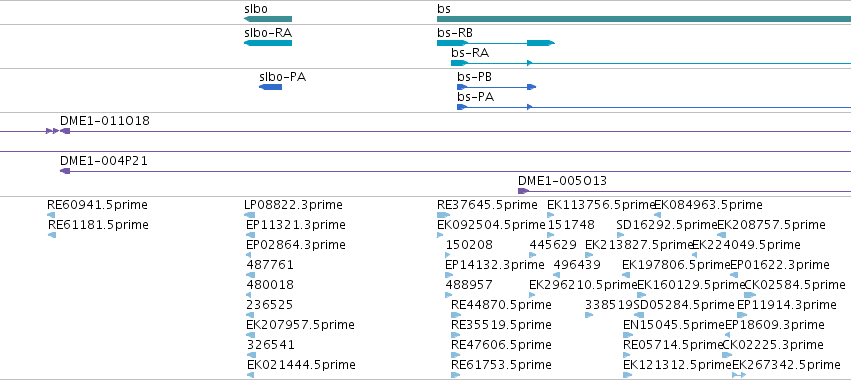Image resolution: width=851 pixels, height=380 pixels.
Task: Select the slbo-RA transcript glyph
Action: pyautogui.click(x=268, y=42)
